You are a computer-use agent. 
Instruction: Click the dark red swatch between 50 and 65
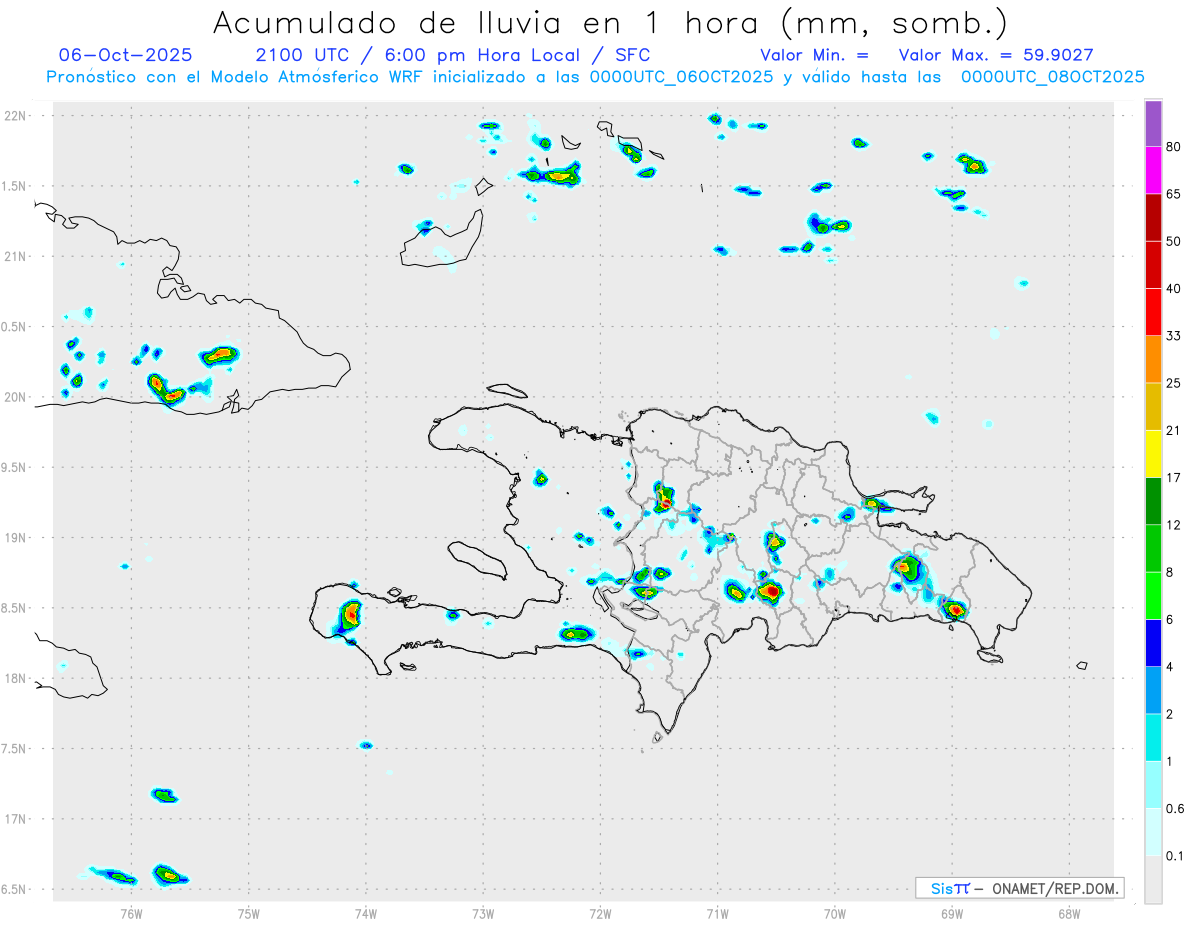point(1153,217)
